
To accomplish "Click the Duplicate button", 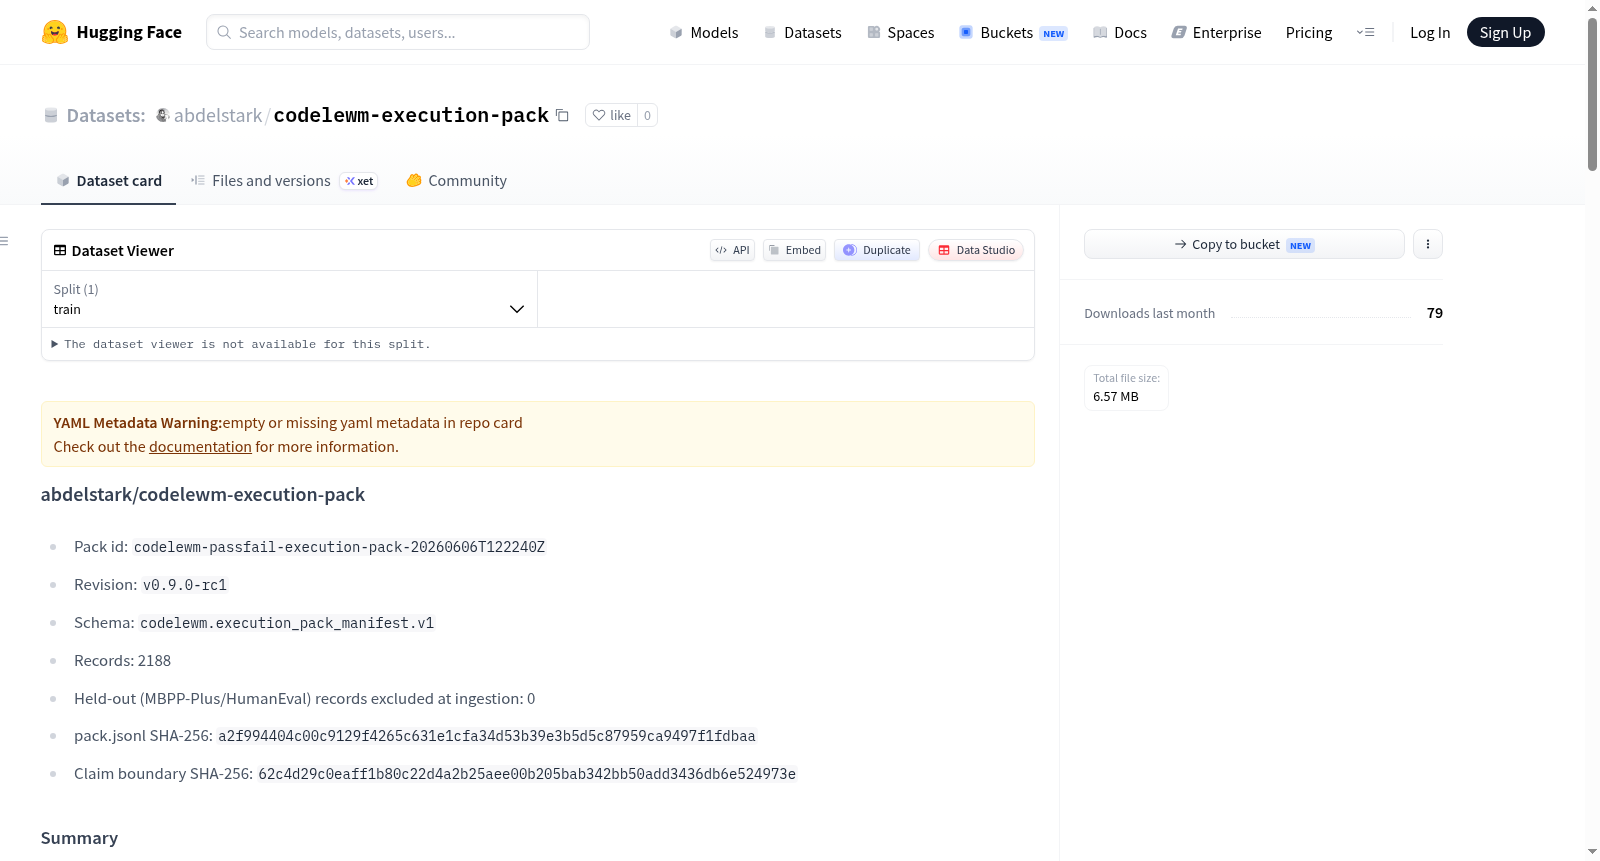I will click(x=877, y=250).
